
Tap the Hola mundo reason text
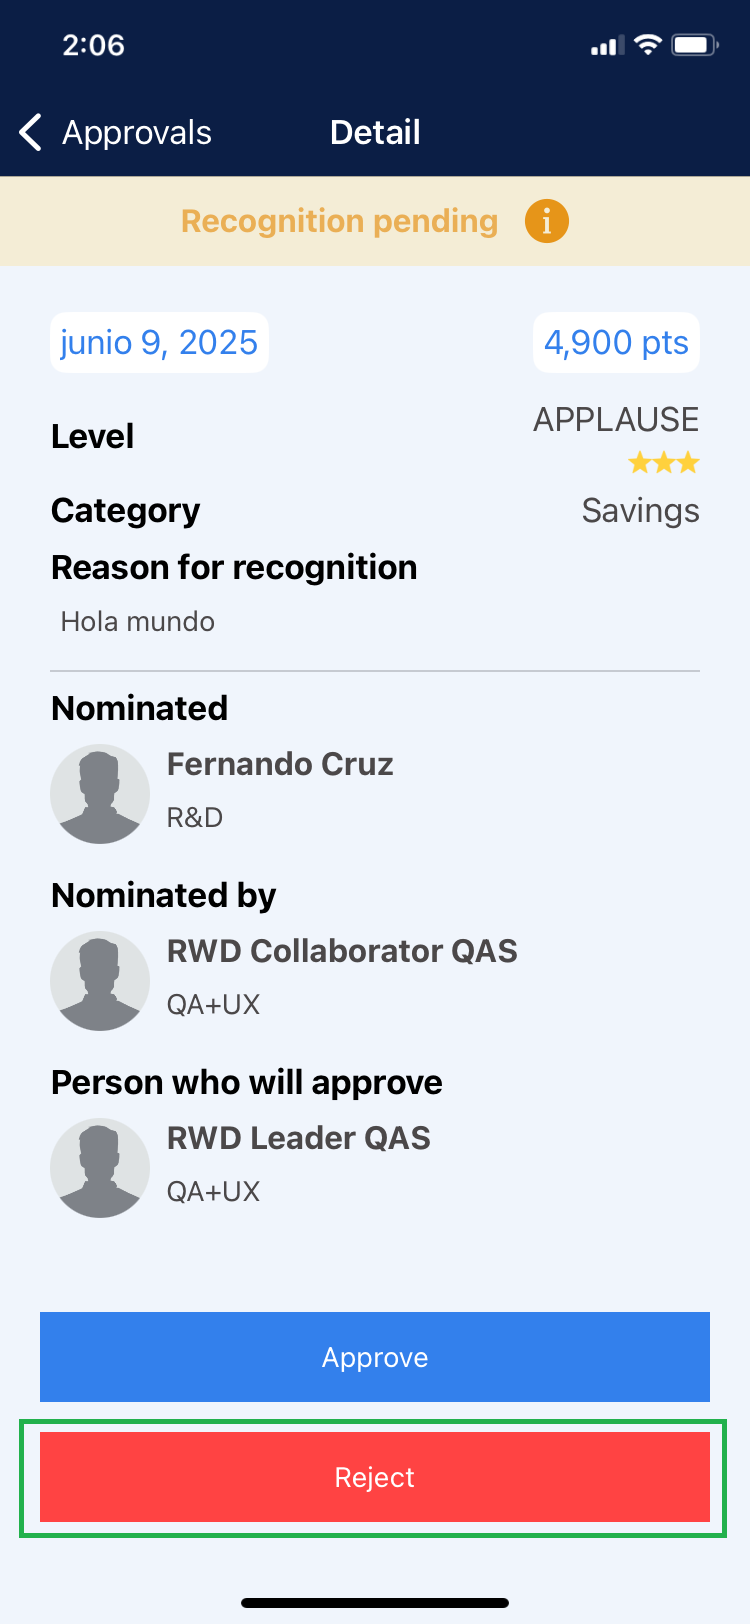(138, 622)
